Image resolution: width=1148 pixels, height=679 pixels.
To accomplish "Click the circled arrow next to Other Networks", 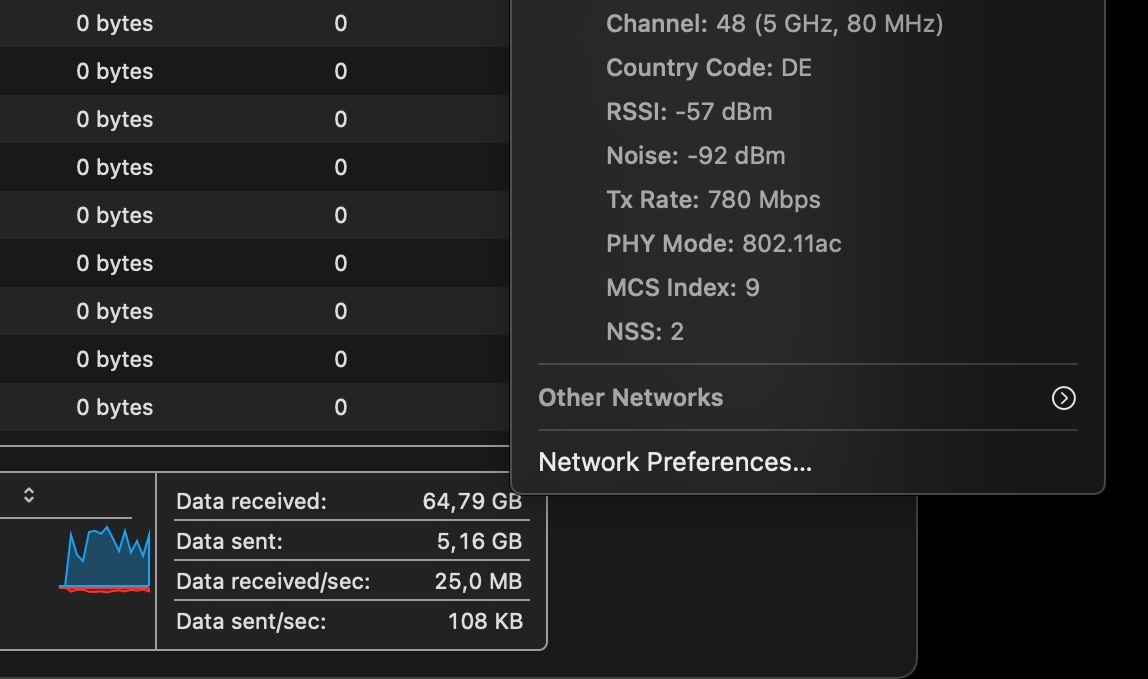I will click(x=1063, y=398).
